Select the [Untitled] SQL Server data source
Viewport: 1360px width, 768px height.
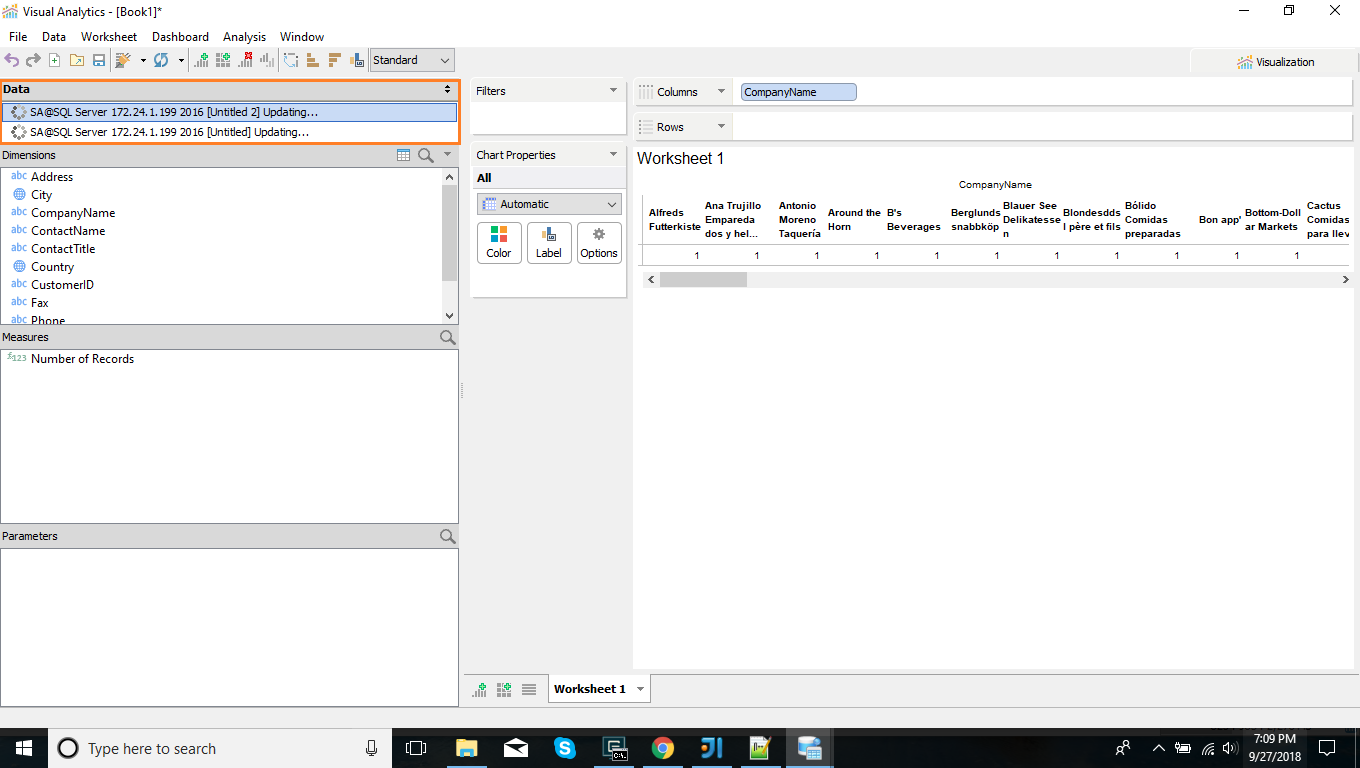click(x=229, y=132)
